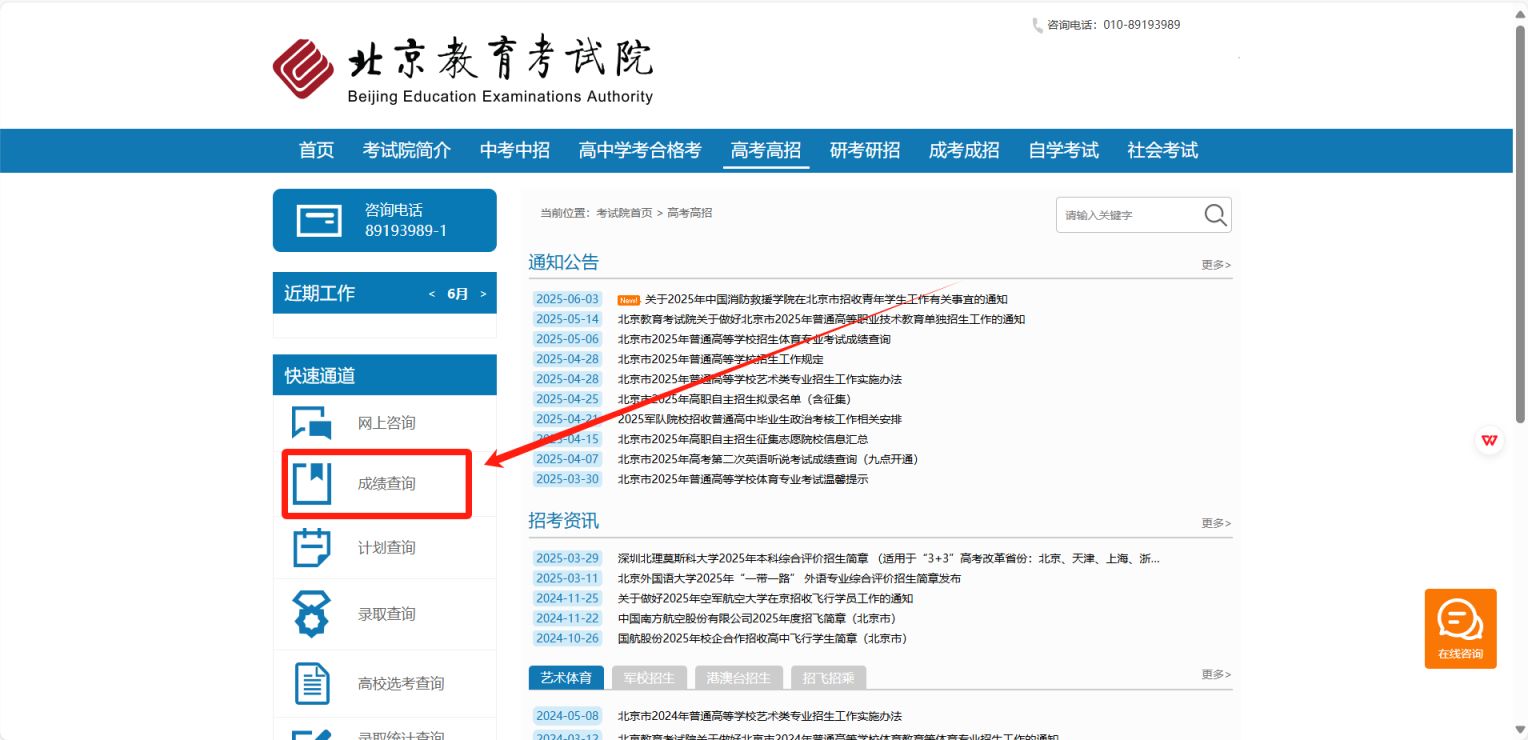
Task: Open the 高中学考合格考 navigation item
Action: tap(640, 150)
